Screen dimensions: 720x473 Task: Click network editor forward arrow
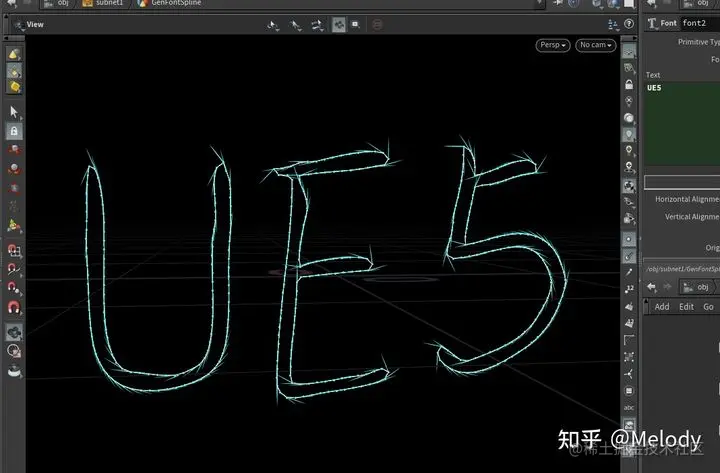(667, 287)
